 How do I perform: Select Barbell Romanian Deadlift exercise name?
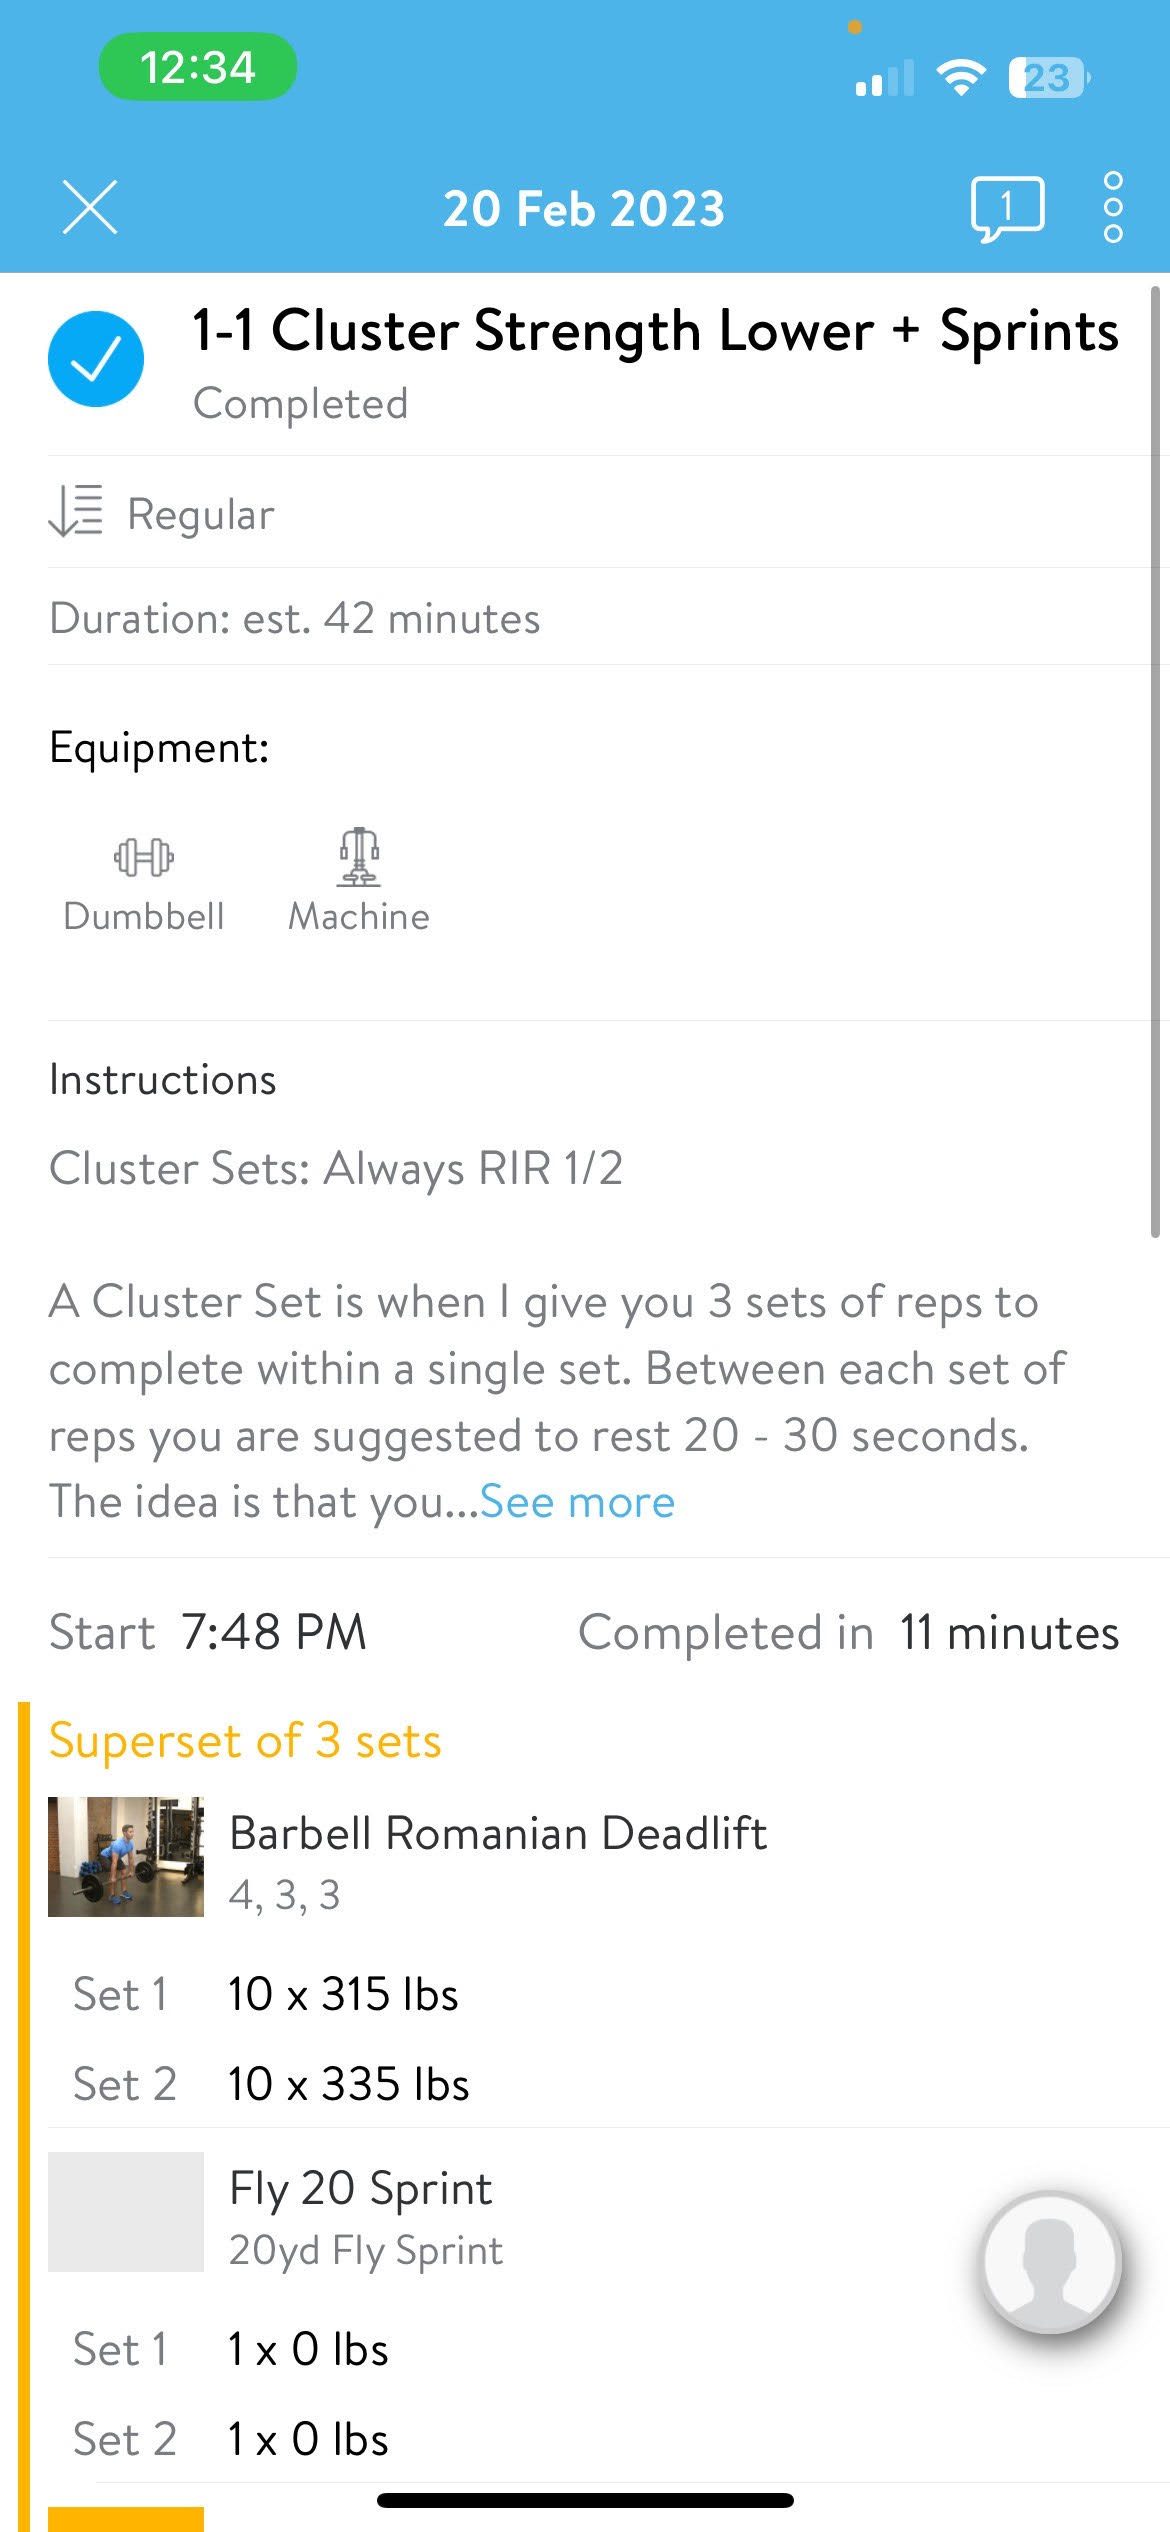click(498, 1833)
